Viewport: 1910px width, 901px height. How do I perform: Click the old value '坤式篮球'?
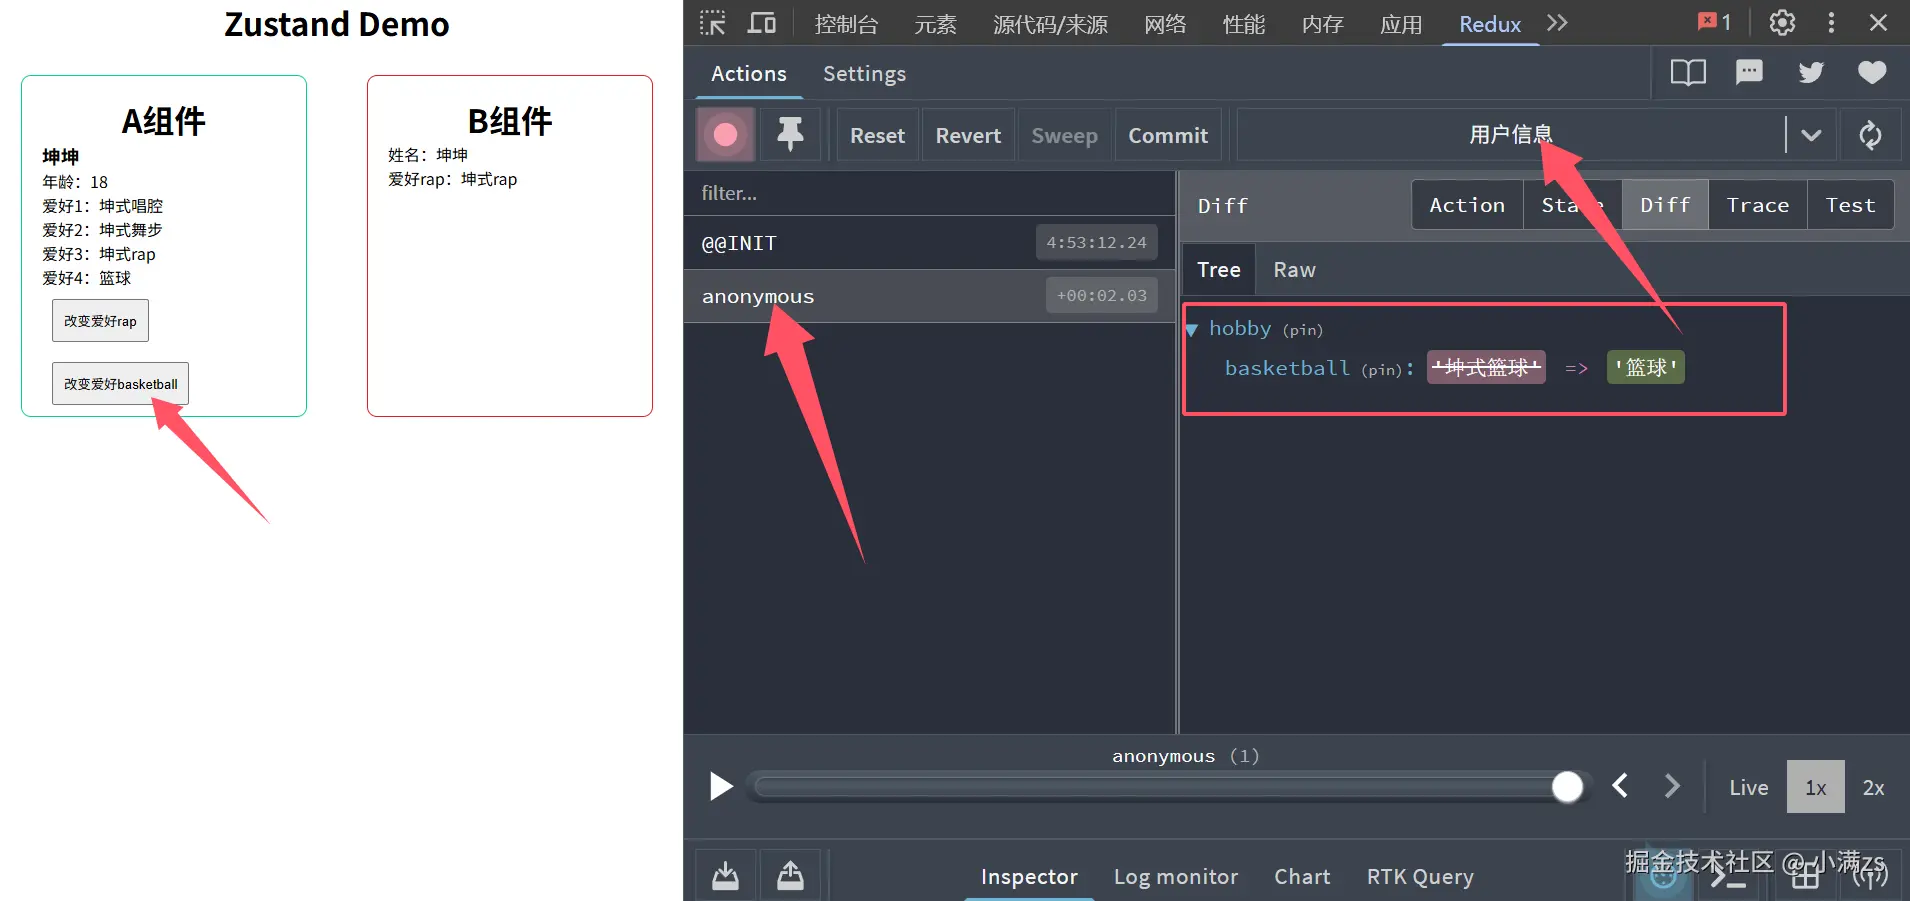coord(1486,368)
